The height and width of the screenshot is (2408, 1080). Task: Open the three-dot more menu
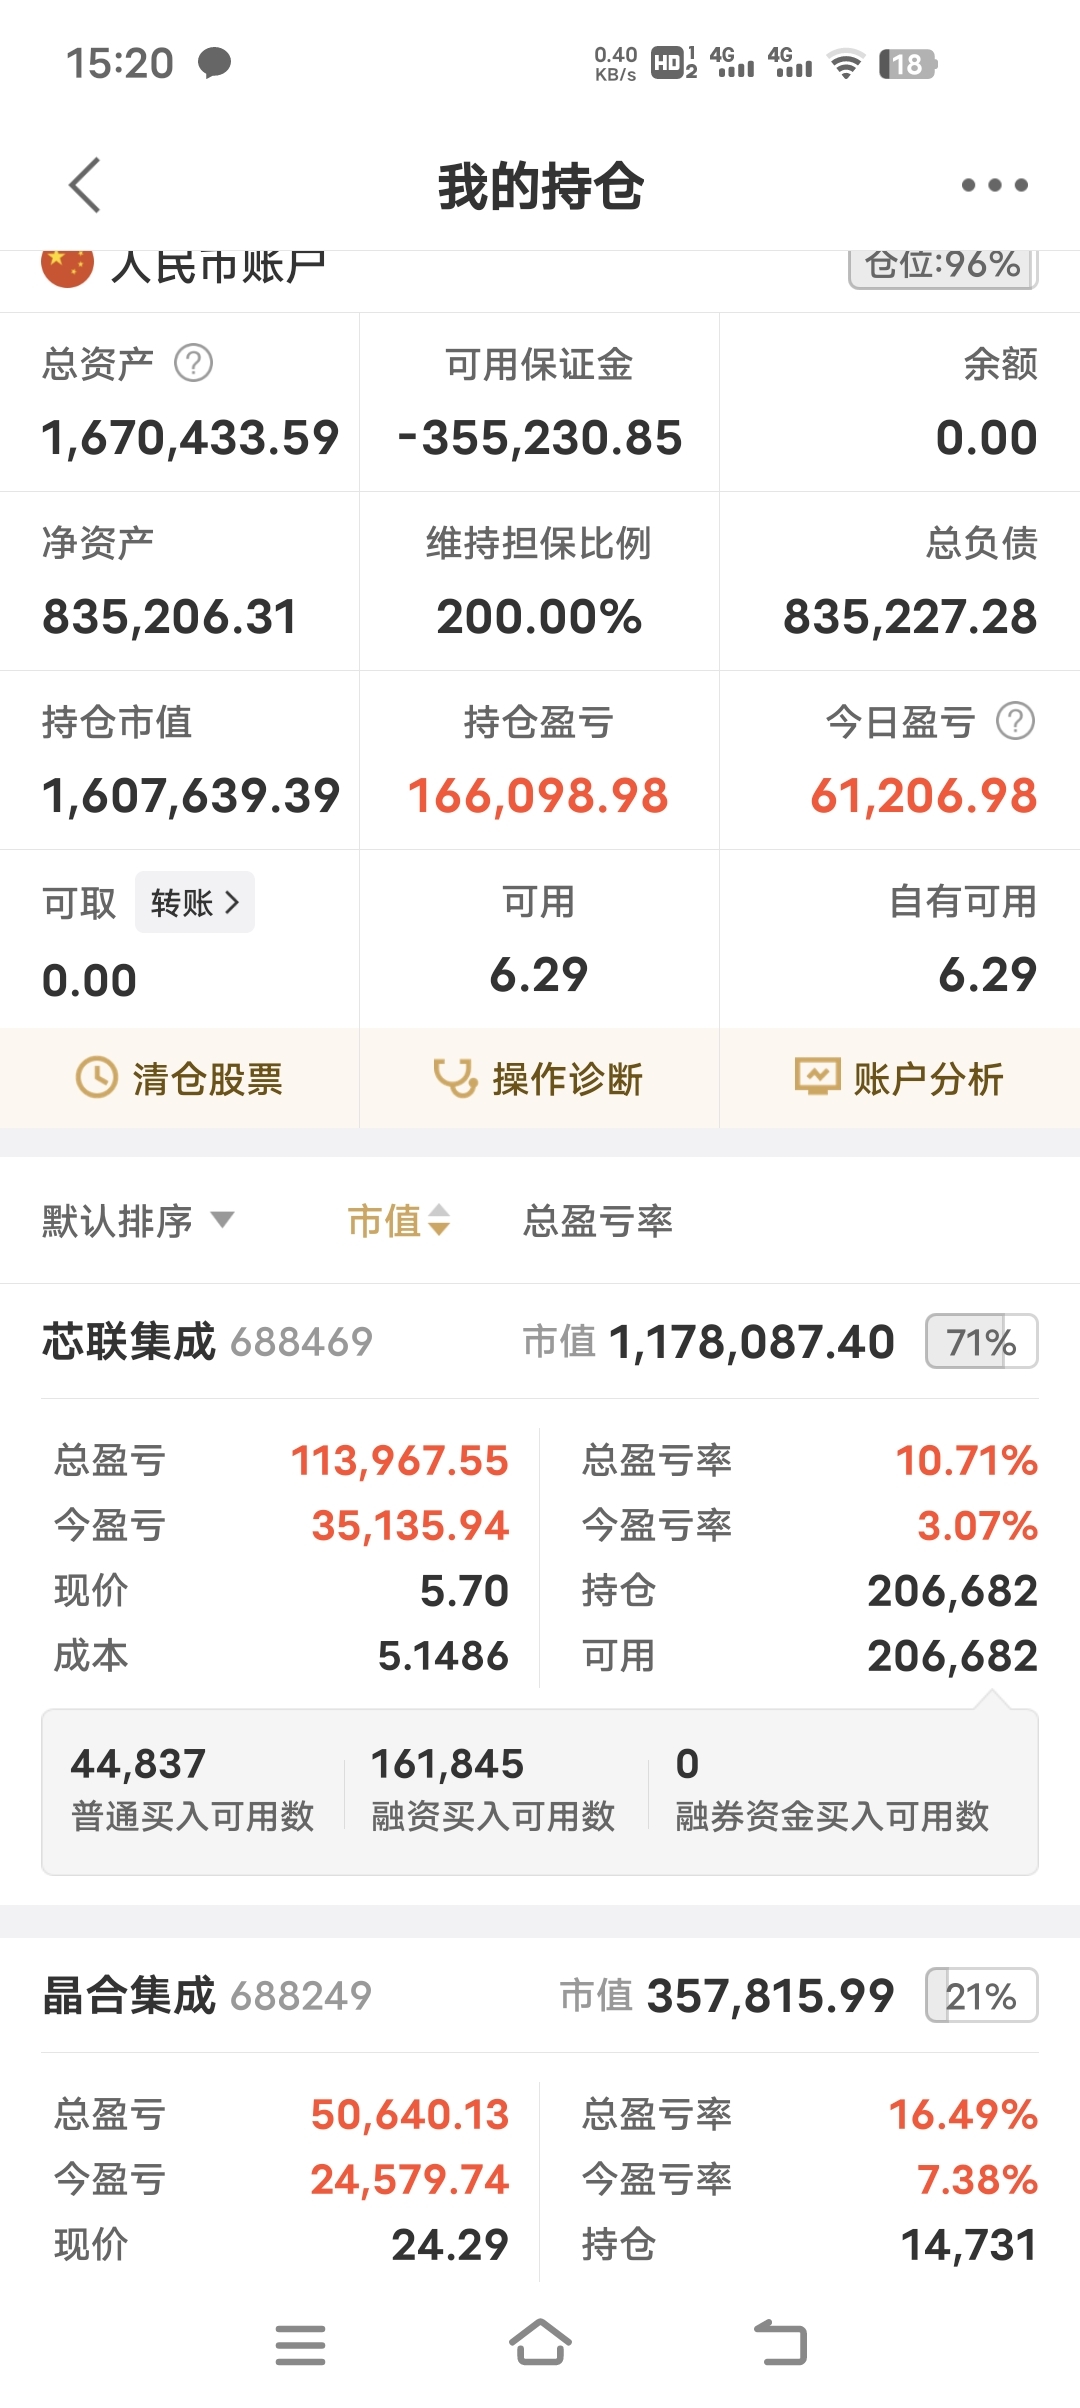(x=993, y=185)
